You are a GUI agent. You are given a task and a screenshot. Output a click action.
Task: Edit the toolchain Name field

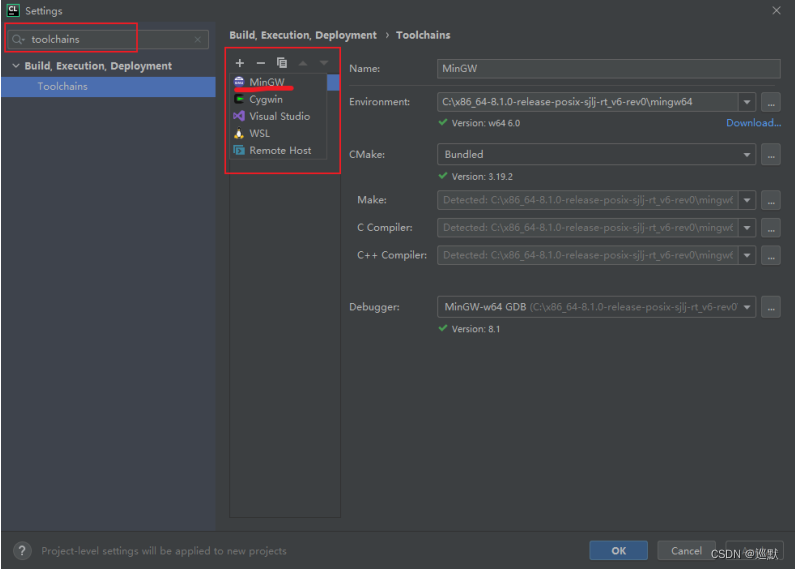pyautogui.click(x=608, y=68)
